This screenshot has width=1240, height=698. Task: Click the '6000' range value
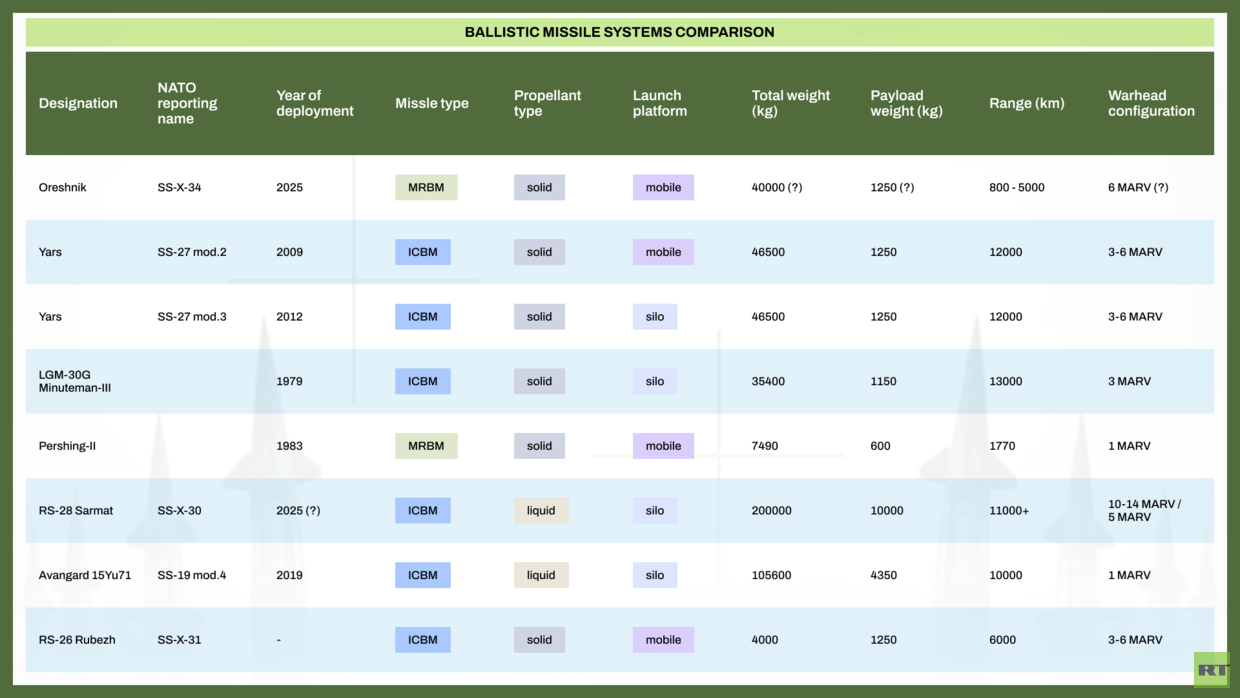[x=1002, y=640]
